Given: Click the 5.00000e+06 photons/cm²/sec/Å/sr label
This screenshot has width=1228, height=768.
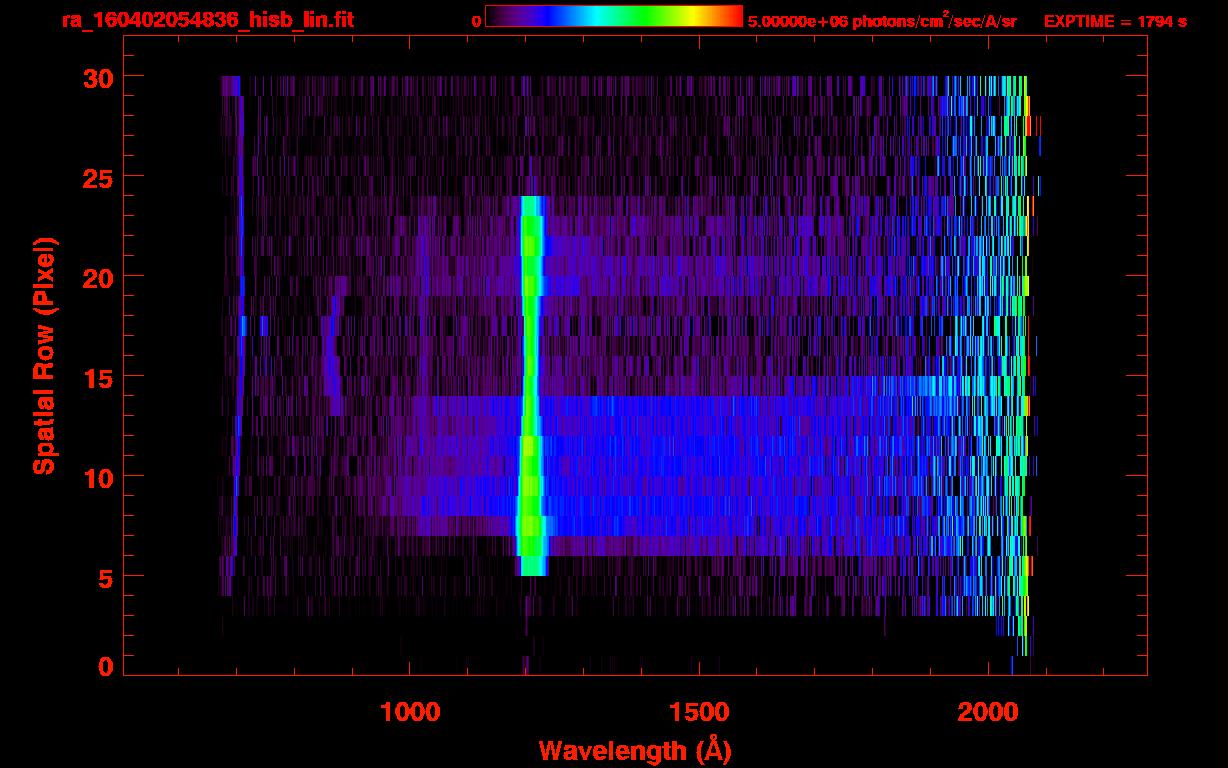Looking at the screenshot, I should 882,20.
